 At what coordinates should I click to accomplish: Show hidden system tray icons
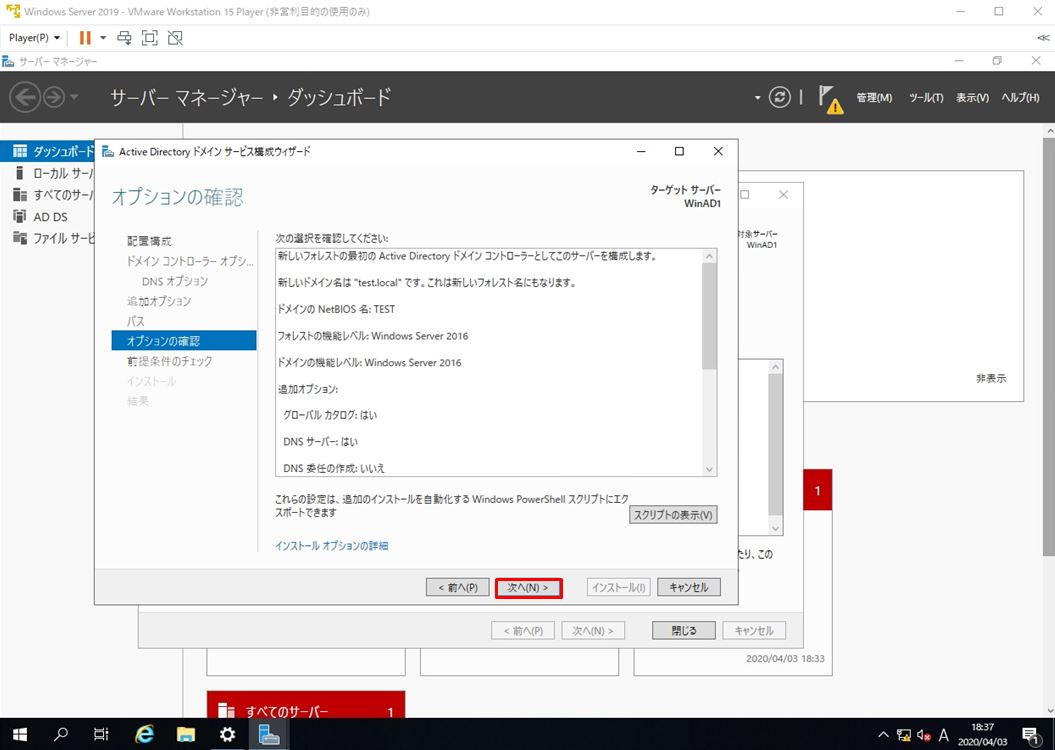click(883, 735)
